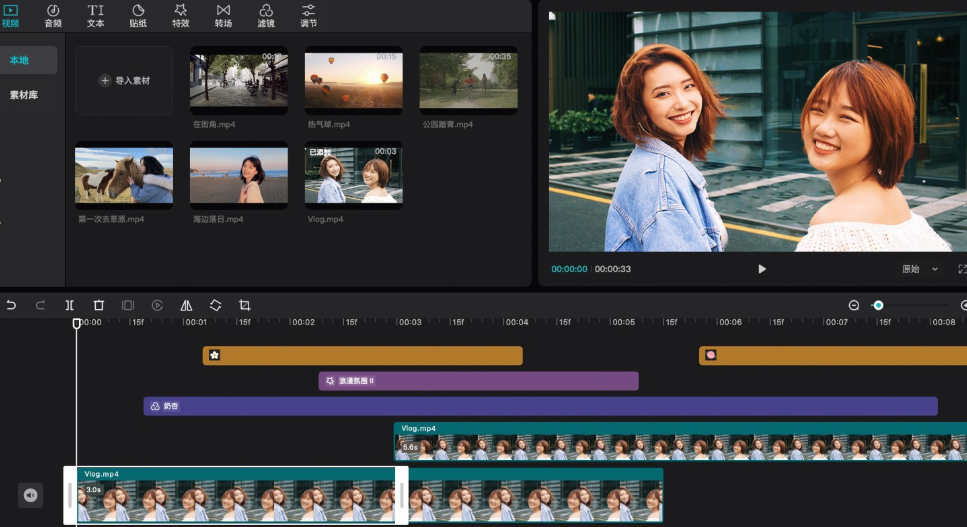The image size is (967, 527).
Task: Click the current time 00:00:00 in preview
Action: click(569, 269)
